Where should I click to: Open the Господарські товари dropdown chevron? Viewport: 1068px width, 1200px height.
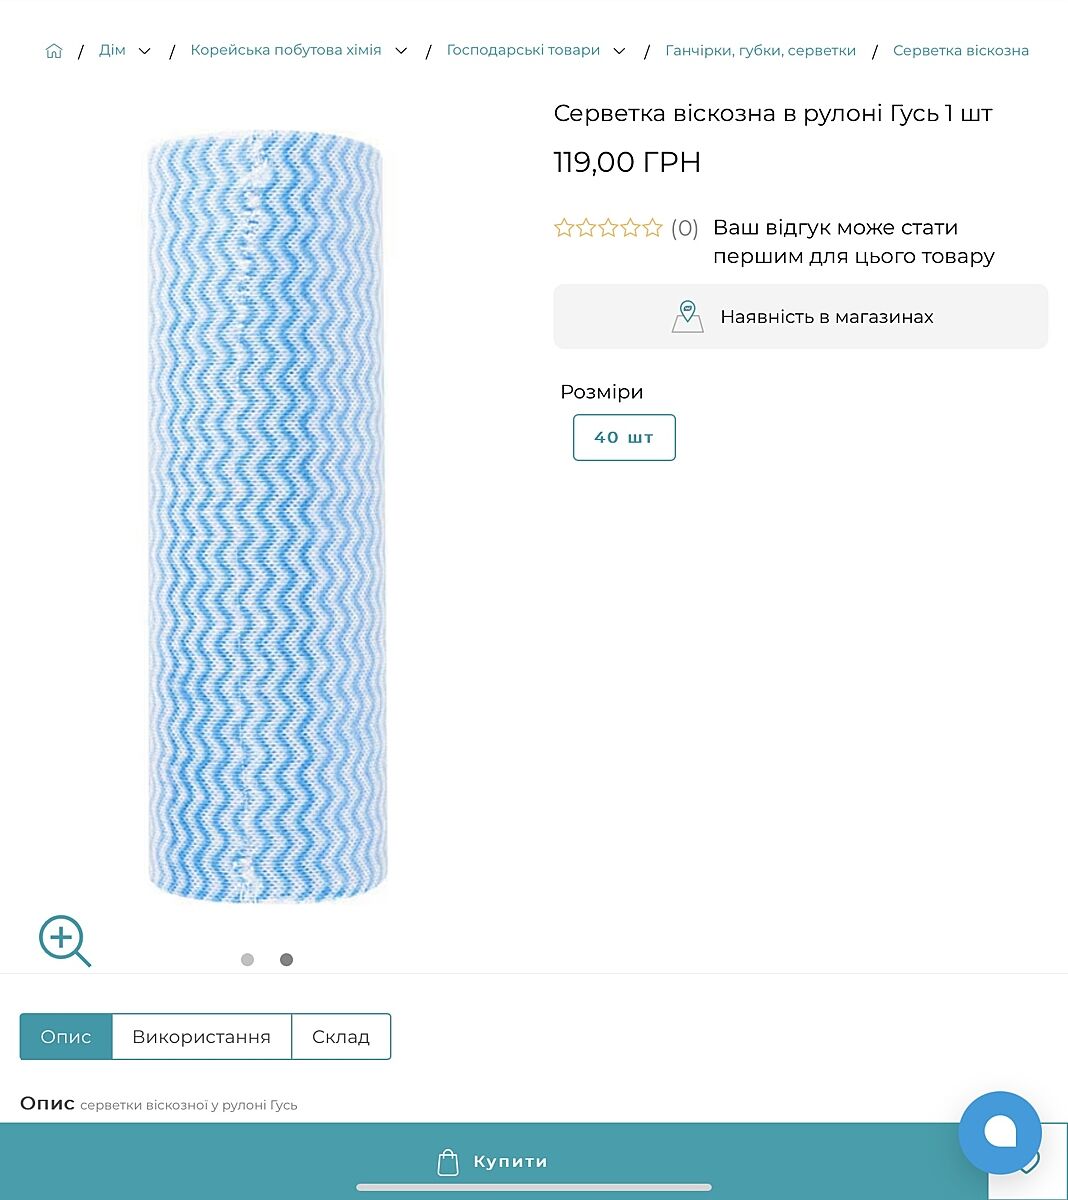(619, 51)
